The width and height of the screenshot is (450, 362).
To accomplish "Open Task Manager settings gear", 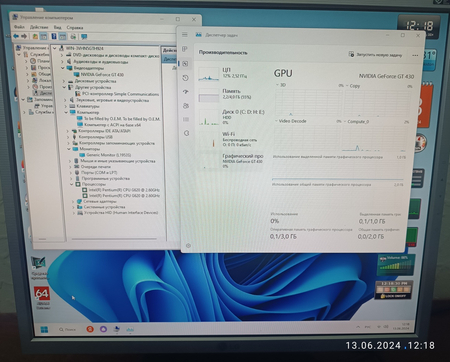I will 188,246.
